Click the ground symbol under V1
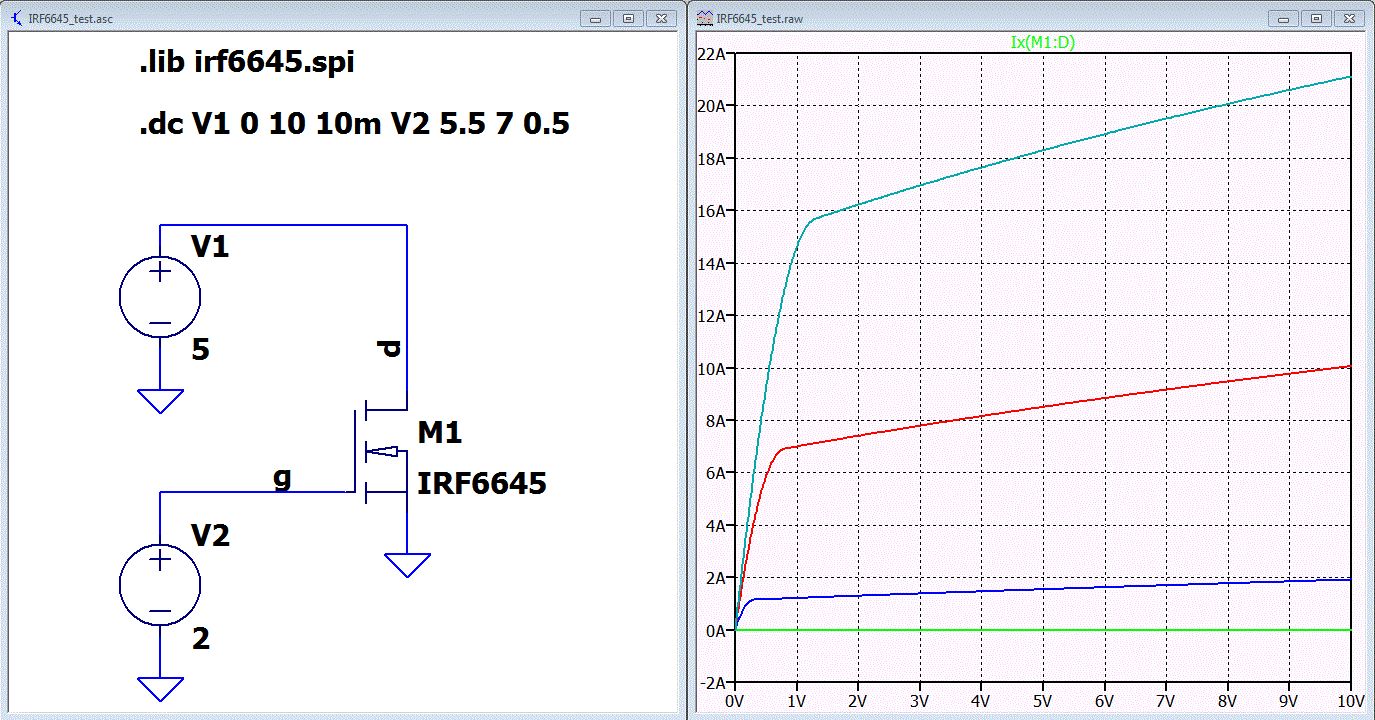This screenshot has width=1375, height=720. click(160, 400)
